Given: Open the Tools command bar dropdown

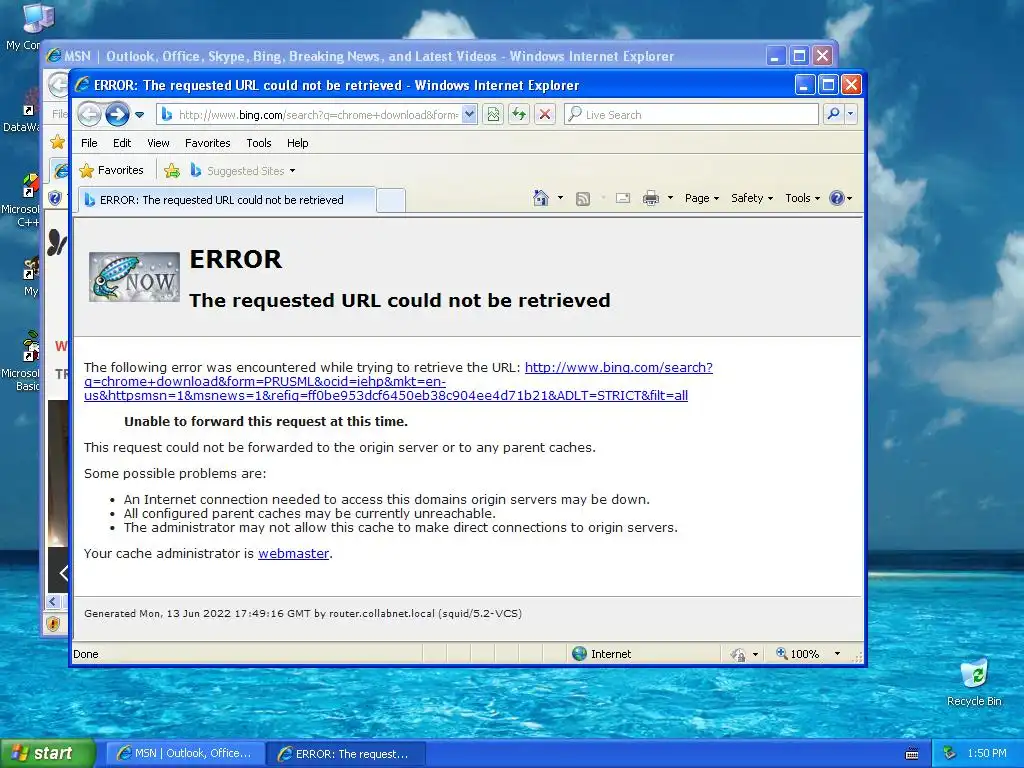Looking at the screenshot, I should point(802,198).
